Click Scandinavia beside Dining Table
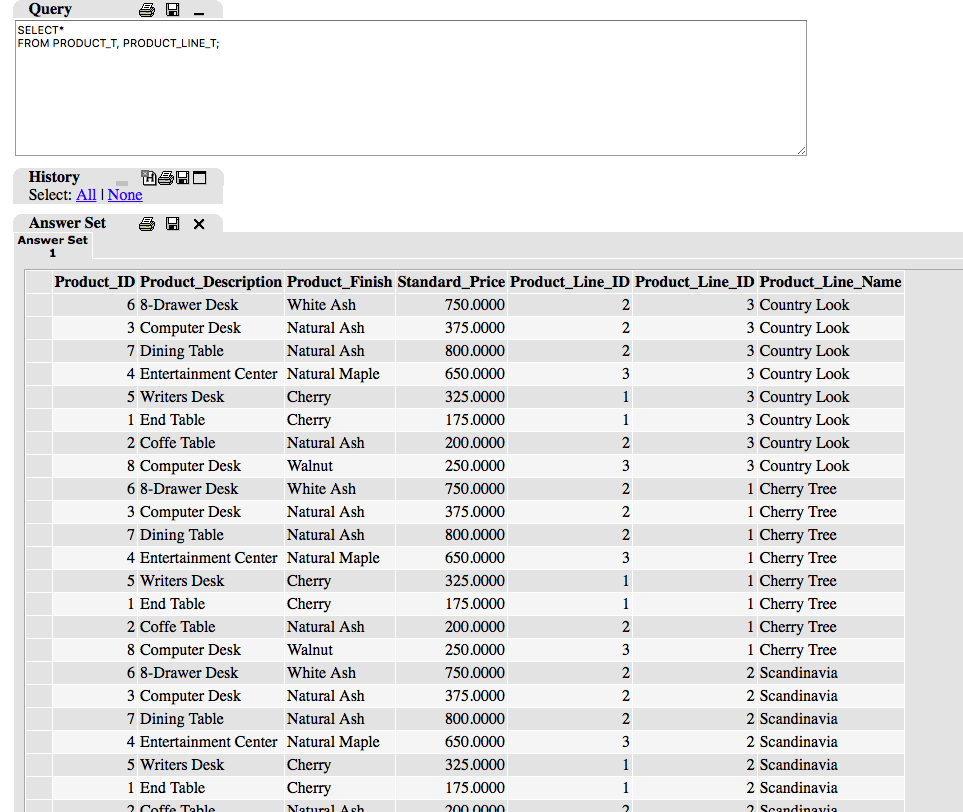The height and width of the screenshot is (812, 963). pyautogui.click(x=798, y=719)
